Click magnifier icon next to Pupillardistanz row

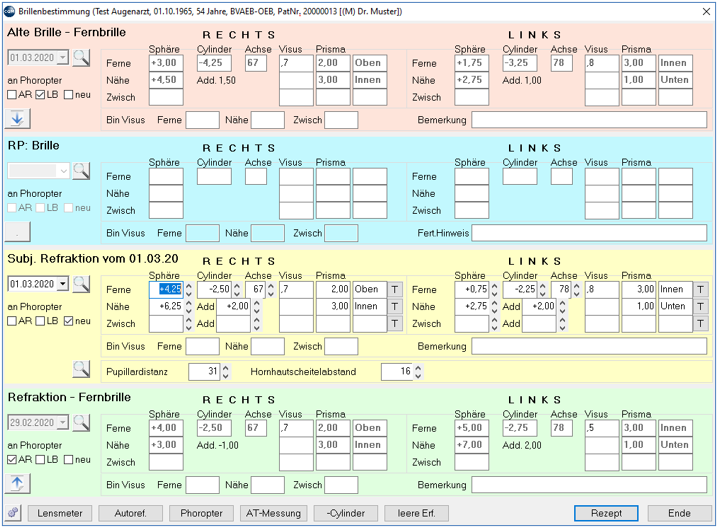pyautogui.click(x=81, y=369)
